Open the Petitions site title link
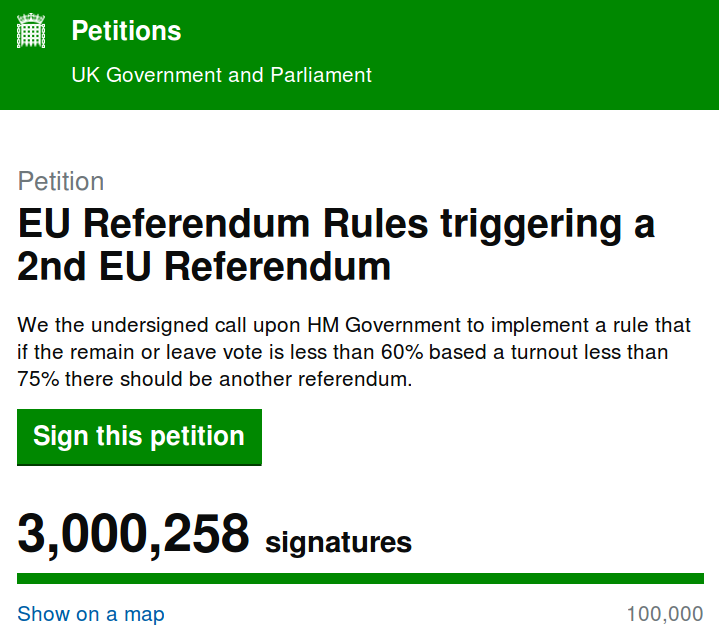The image size is (719, 634). [126, 31]
